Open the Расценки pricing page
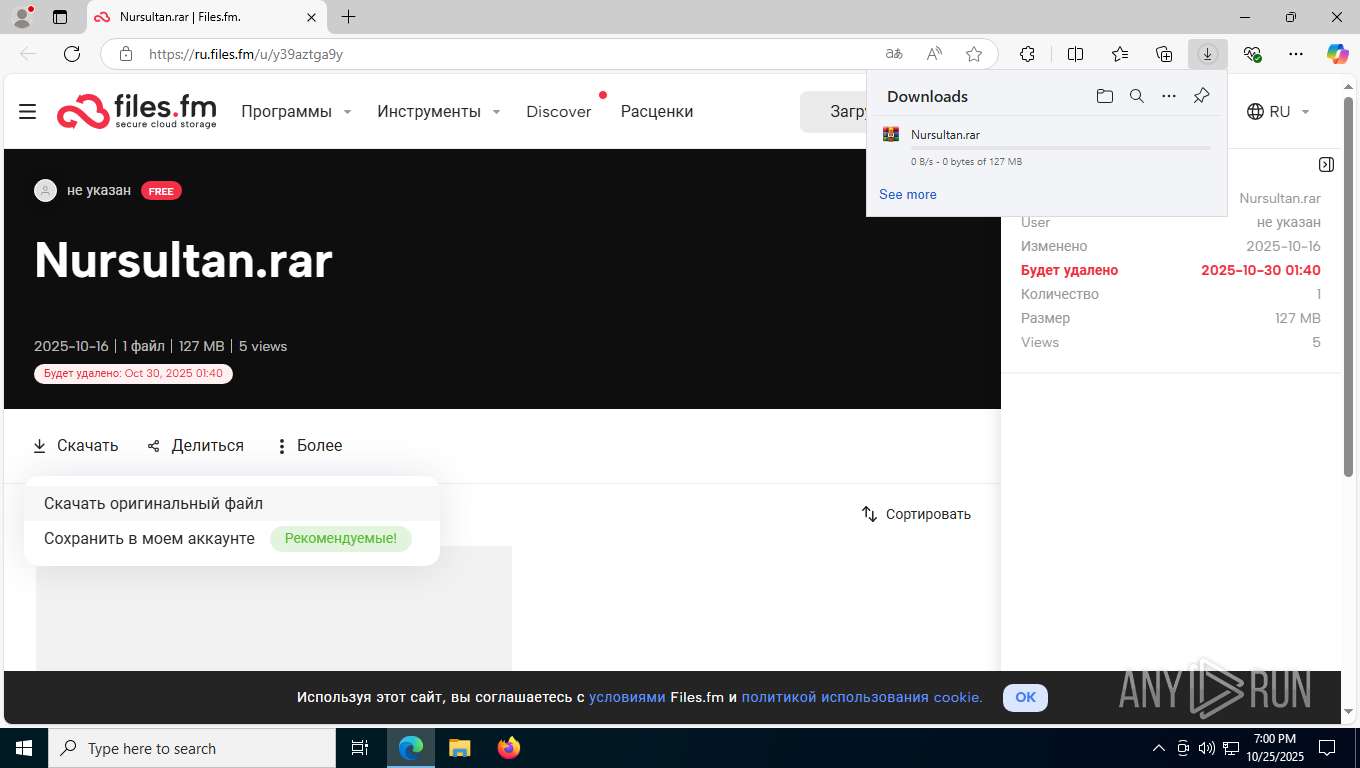The height and width of the screenshot is (768, 1360). (657, 112)
